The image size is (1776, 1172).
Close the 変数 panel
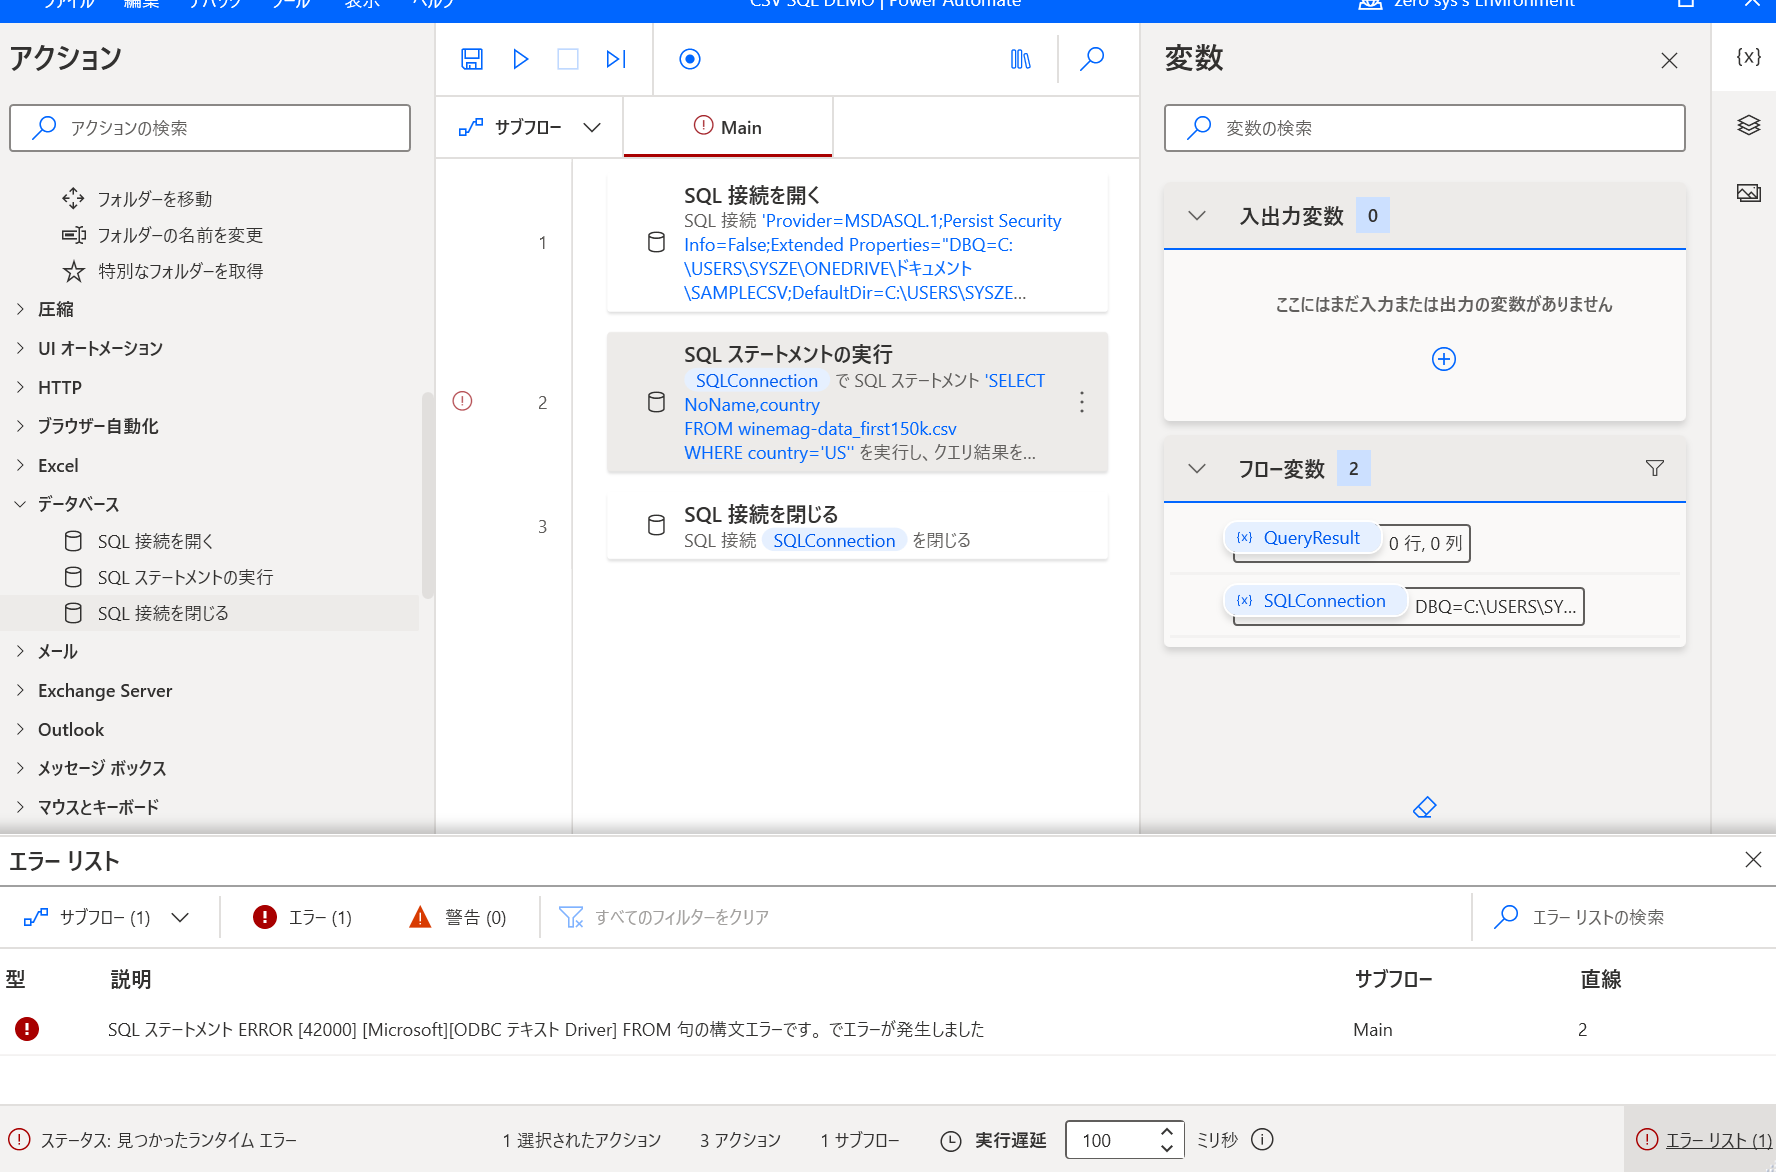[1669, 60]
